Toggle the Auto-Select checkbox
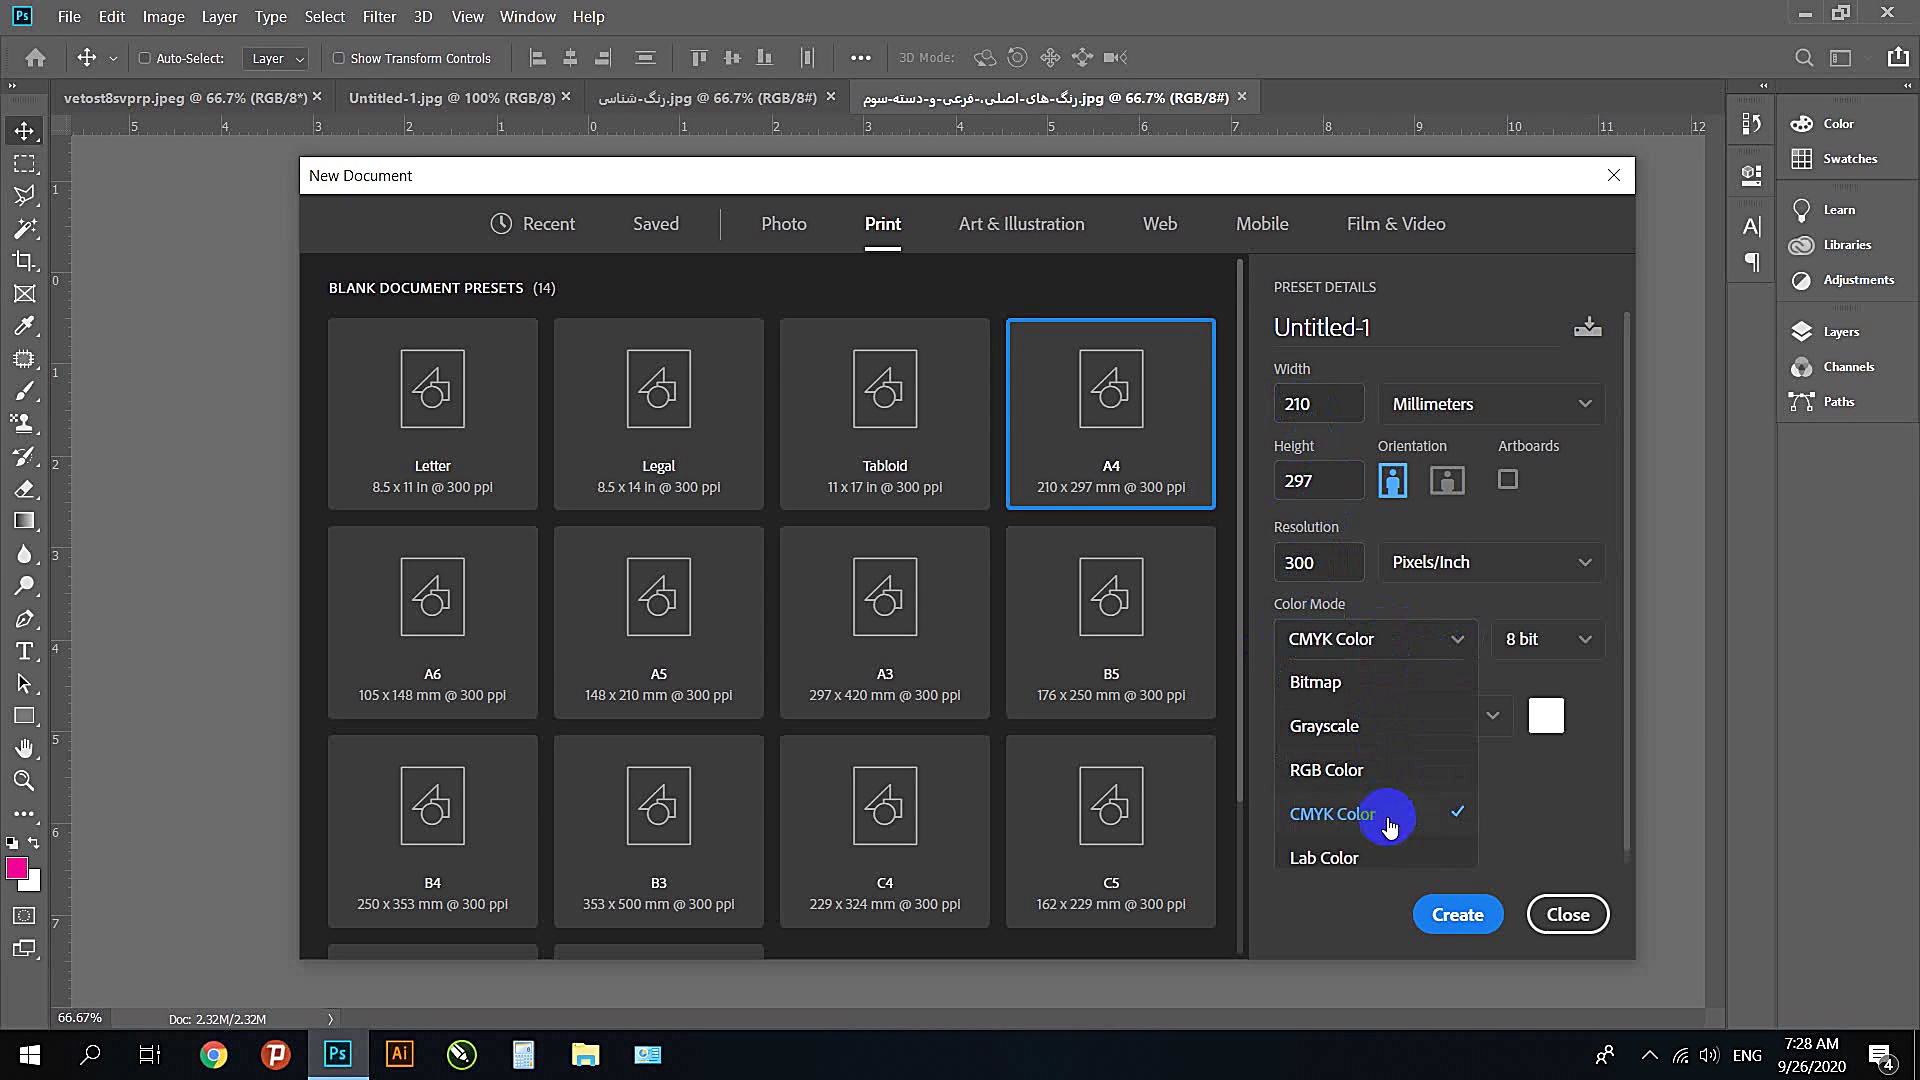Screen dimensions: 1920x1080 click(x=145, y=59)
